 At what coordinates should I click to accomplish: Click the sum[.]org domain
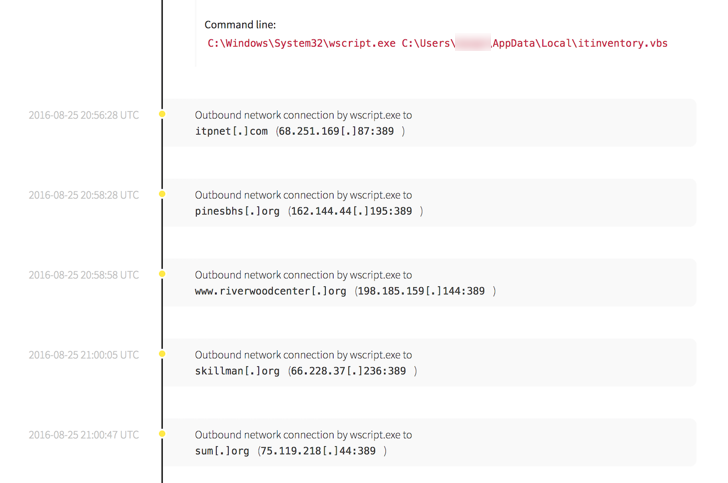click(x=222, y=451)
